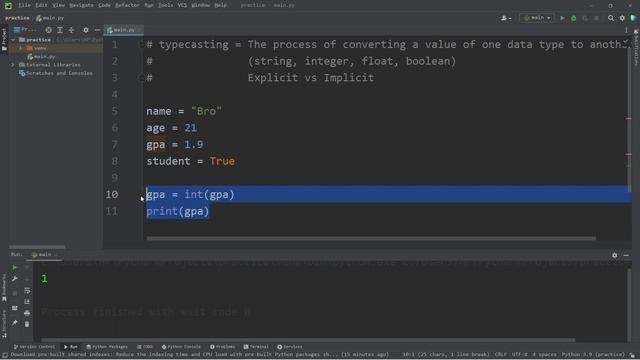
Task: Open Services tool window
Action: click(290, 347)
